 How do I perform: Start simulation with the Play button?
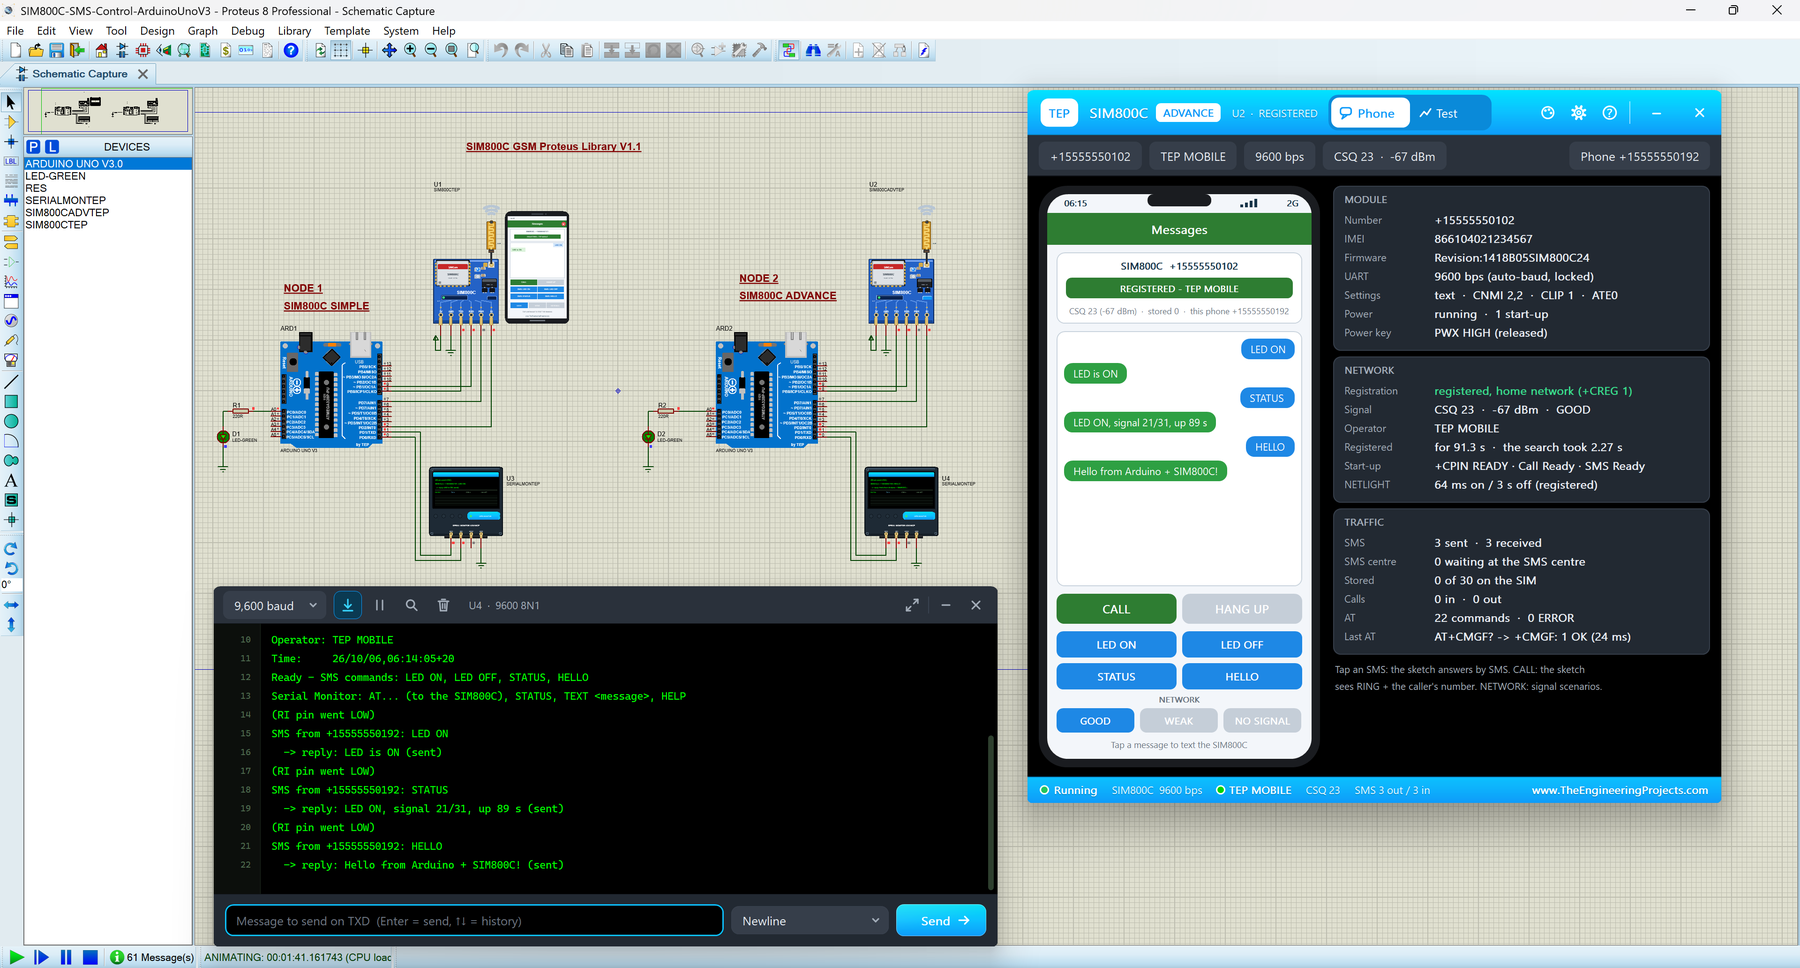point(16,957)
